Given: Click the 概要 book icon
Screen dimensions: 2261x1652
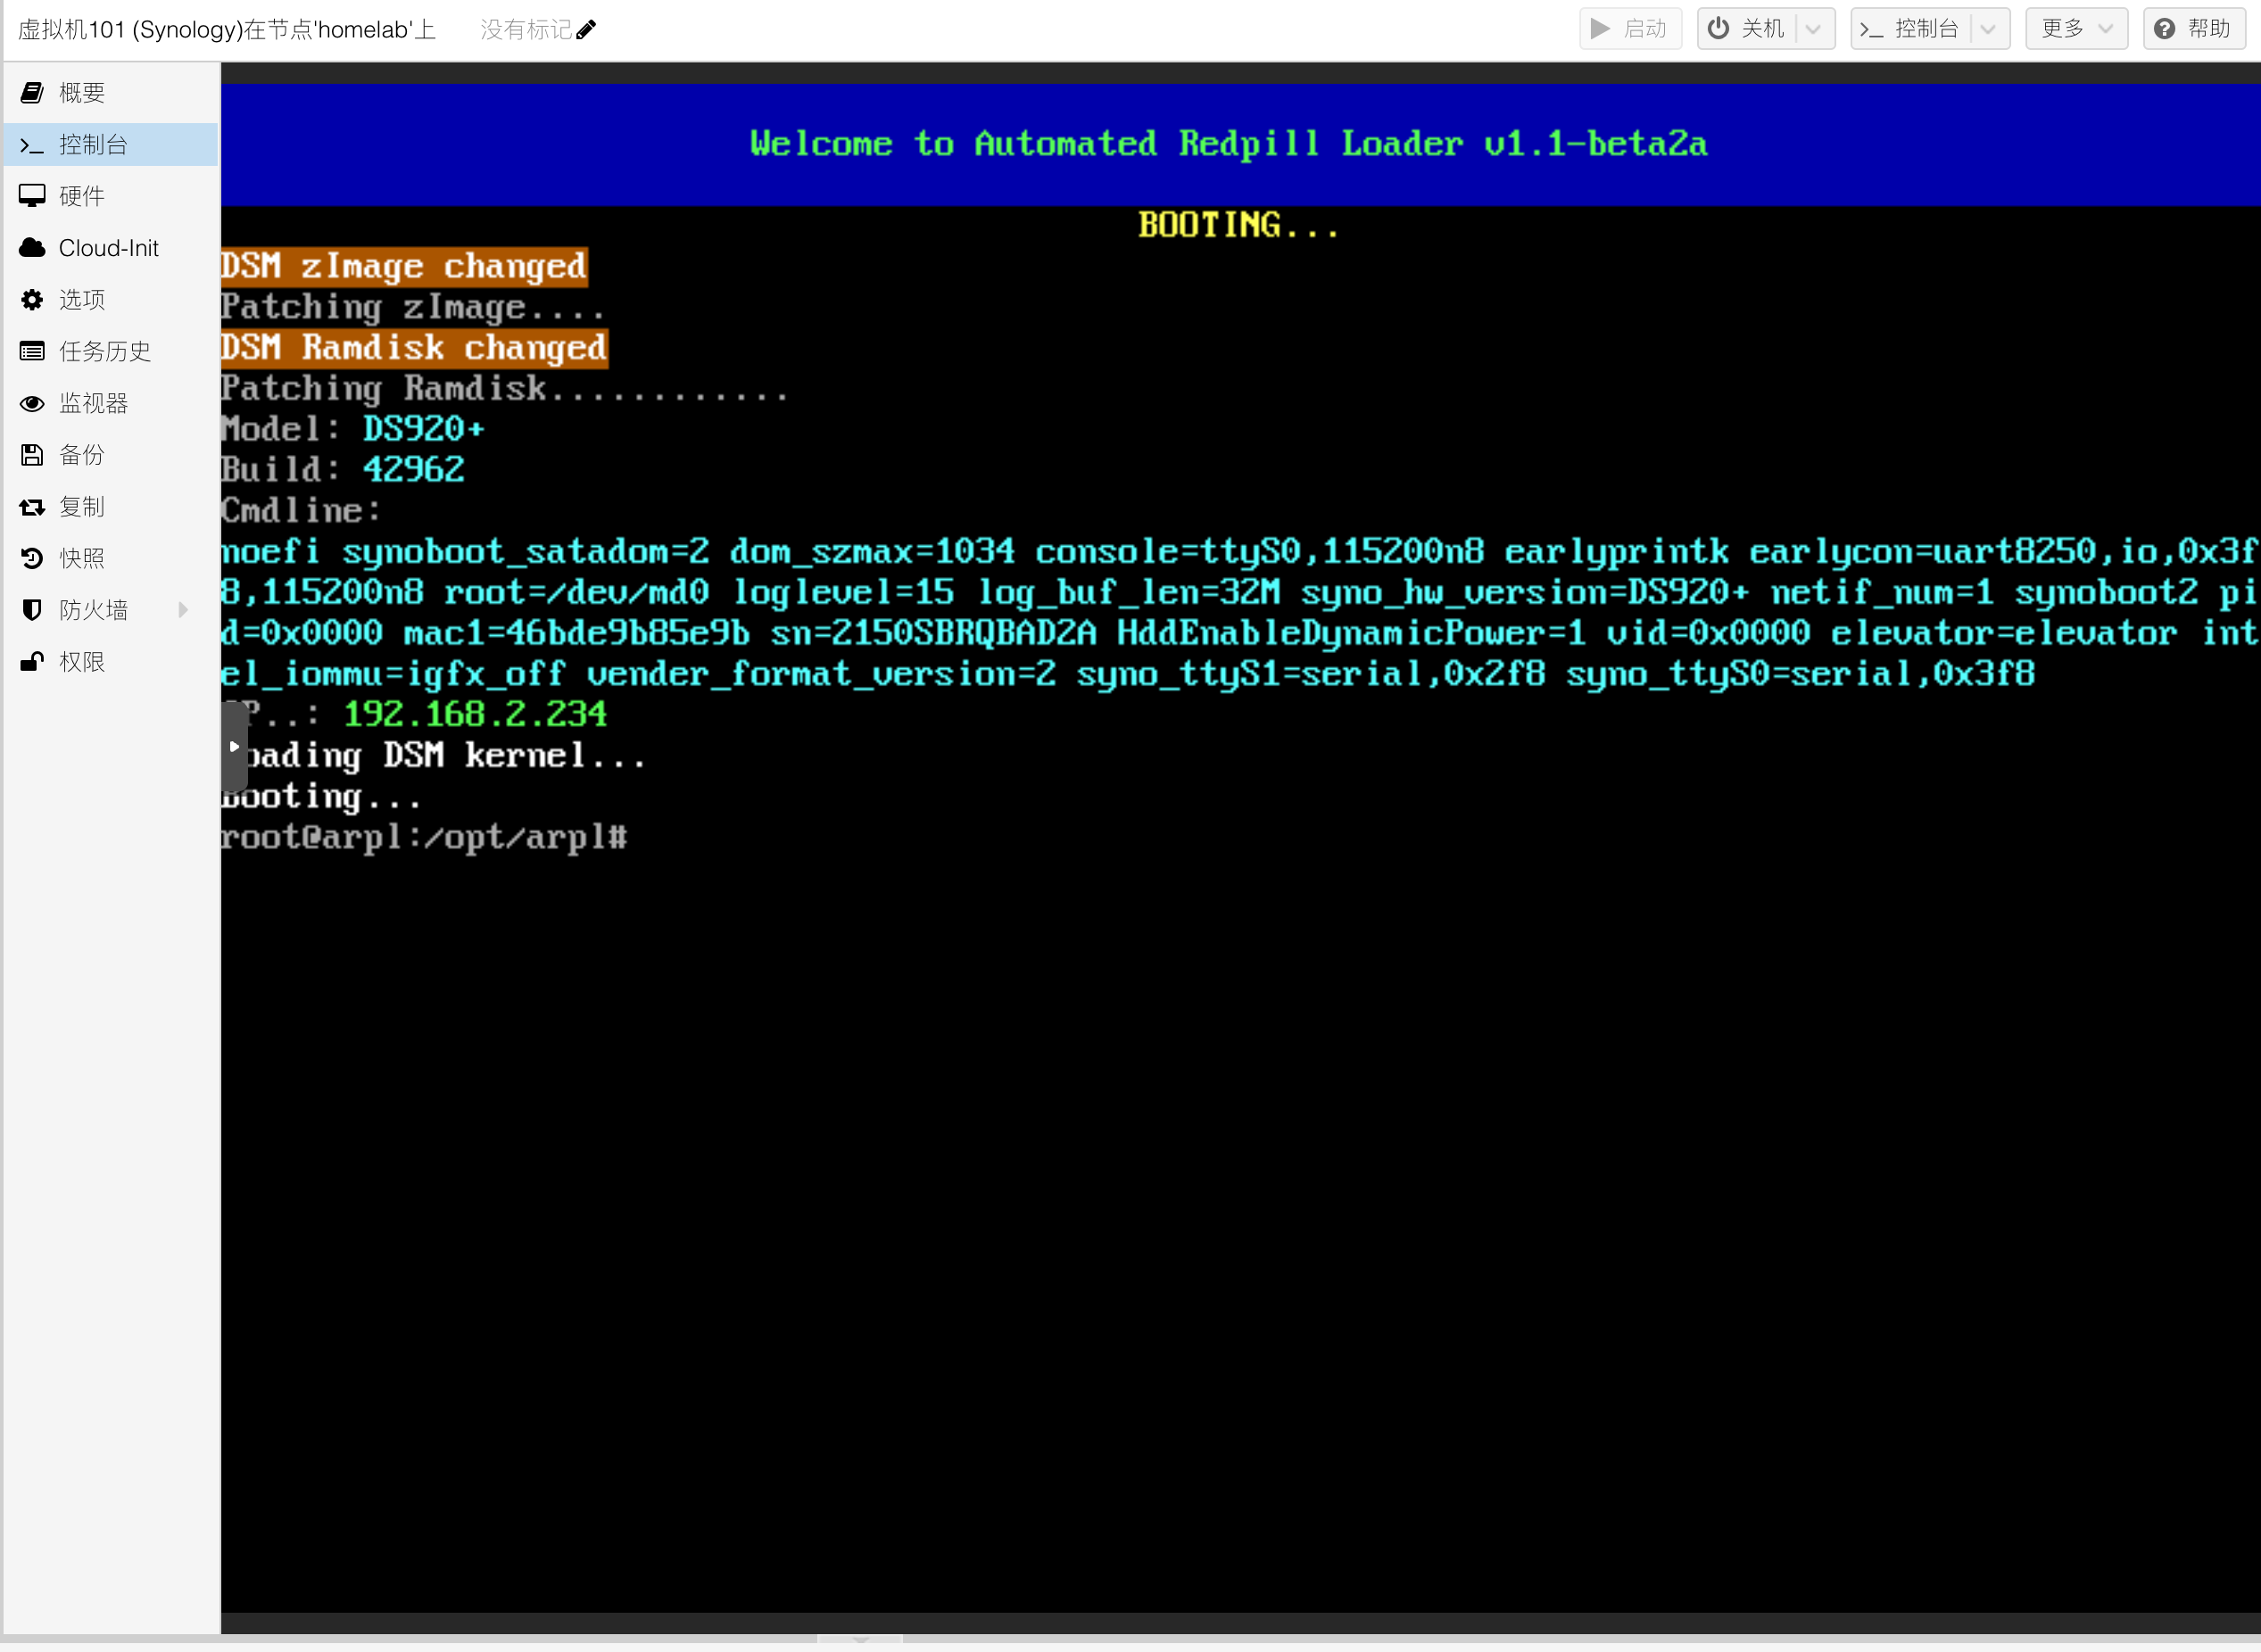Looking at the screenshot, I should (32, 93).
